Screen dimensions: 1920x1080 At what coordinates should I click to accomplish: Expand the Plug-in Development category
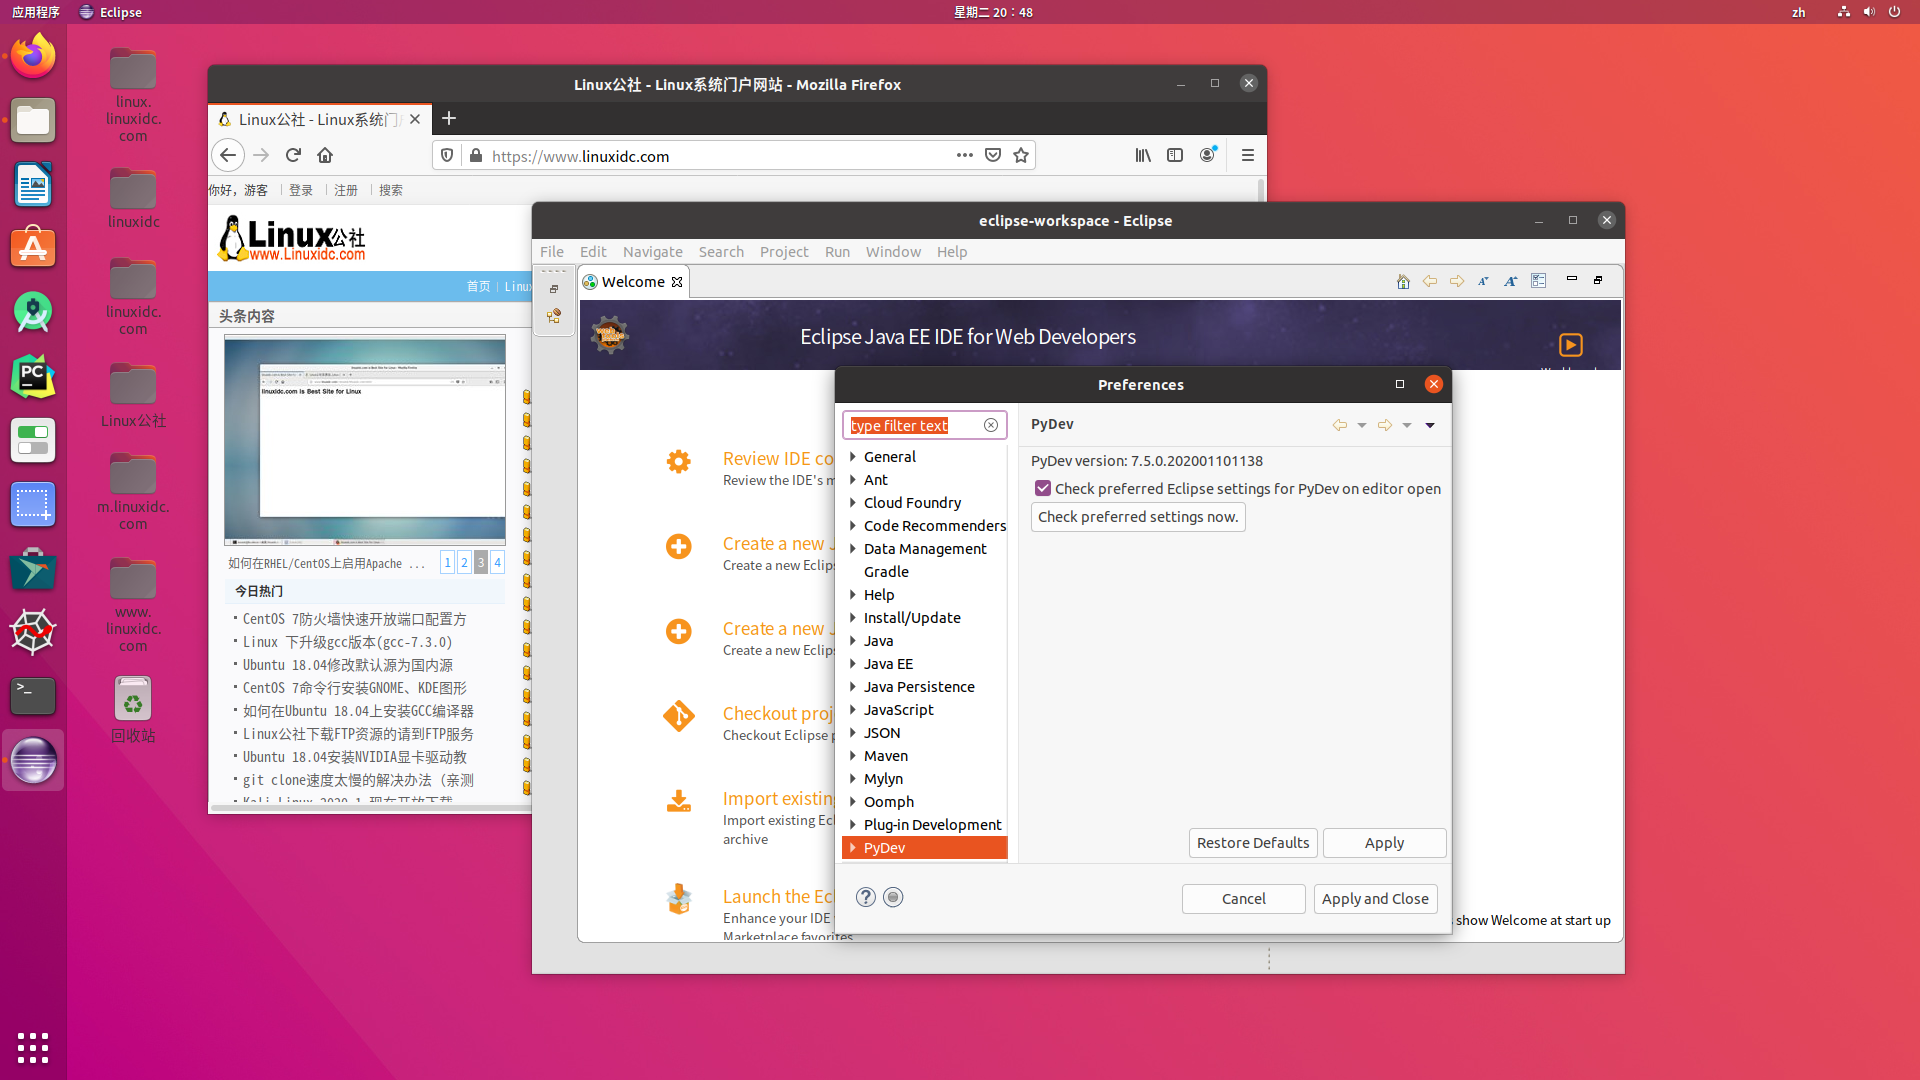click(853, 824)
